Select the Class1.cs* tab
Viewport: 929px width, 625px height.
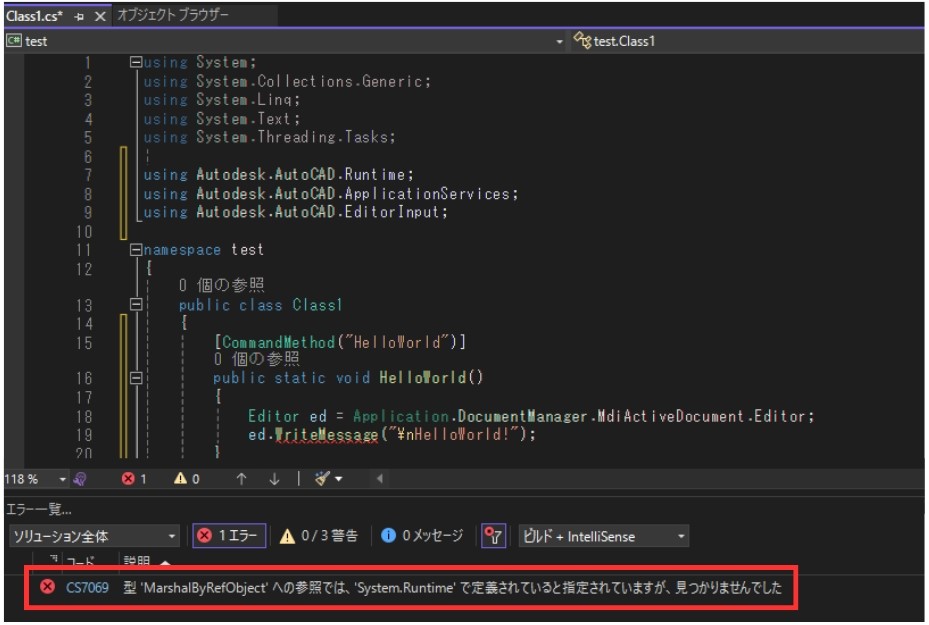coord(34,16)
